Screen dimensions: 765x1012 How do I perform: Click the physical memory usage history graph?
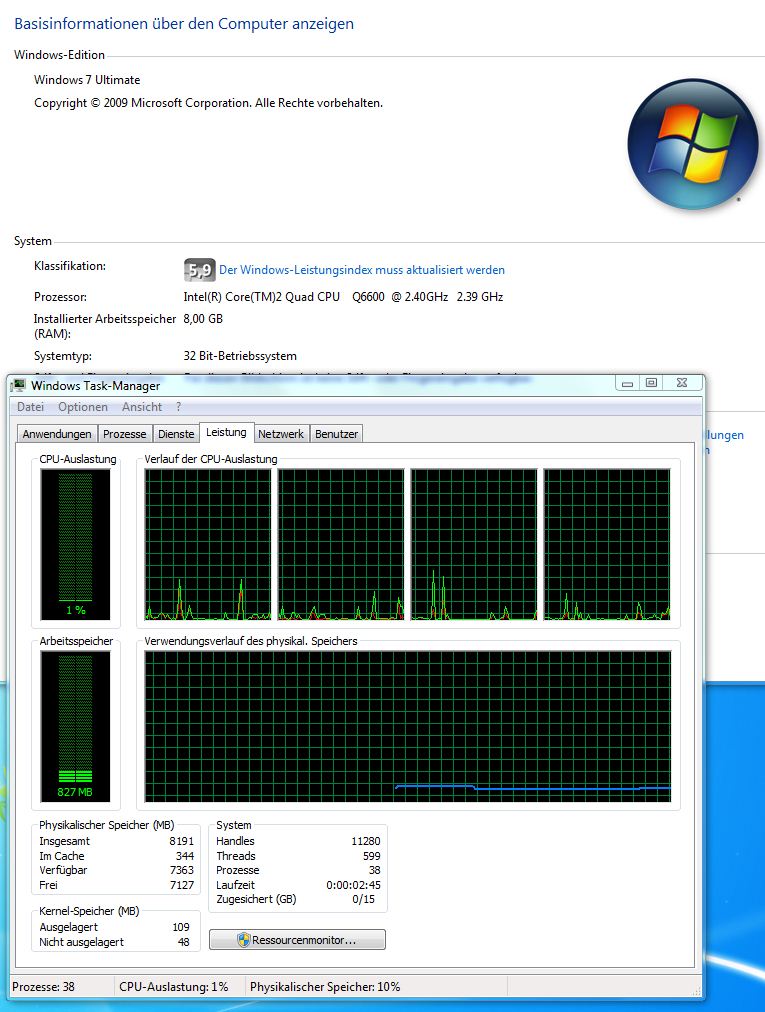coord(408,726)
